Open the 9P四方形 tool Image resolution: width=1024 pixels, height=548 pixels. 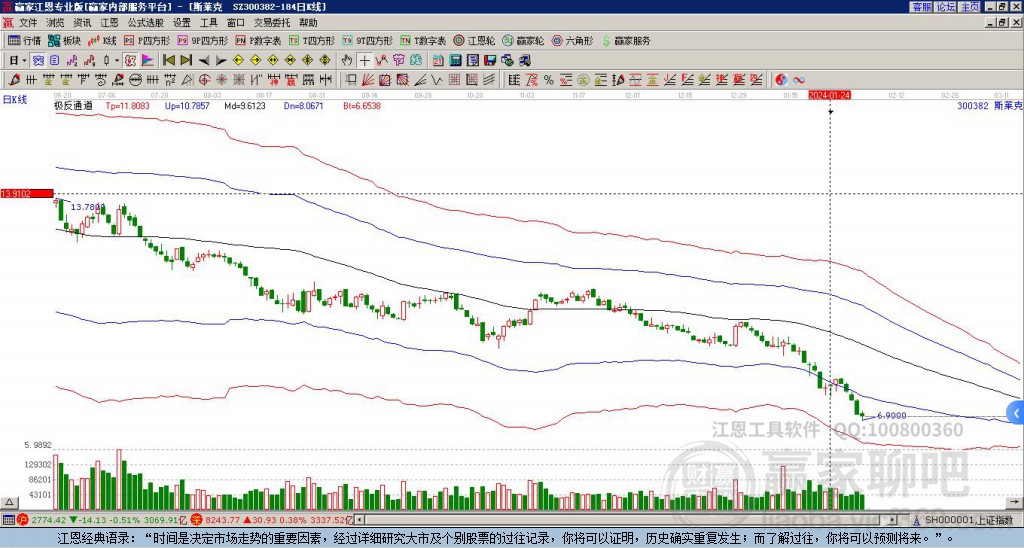[x=202, y=40]
